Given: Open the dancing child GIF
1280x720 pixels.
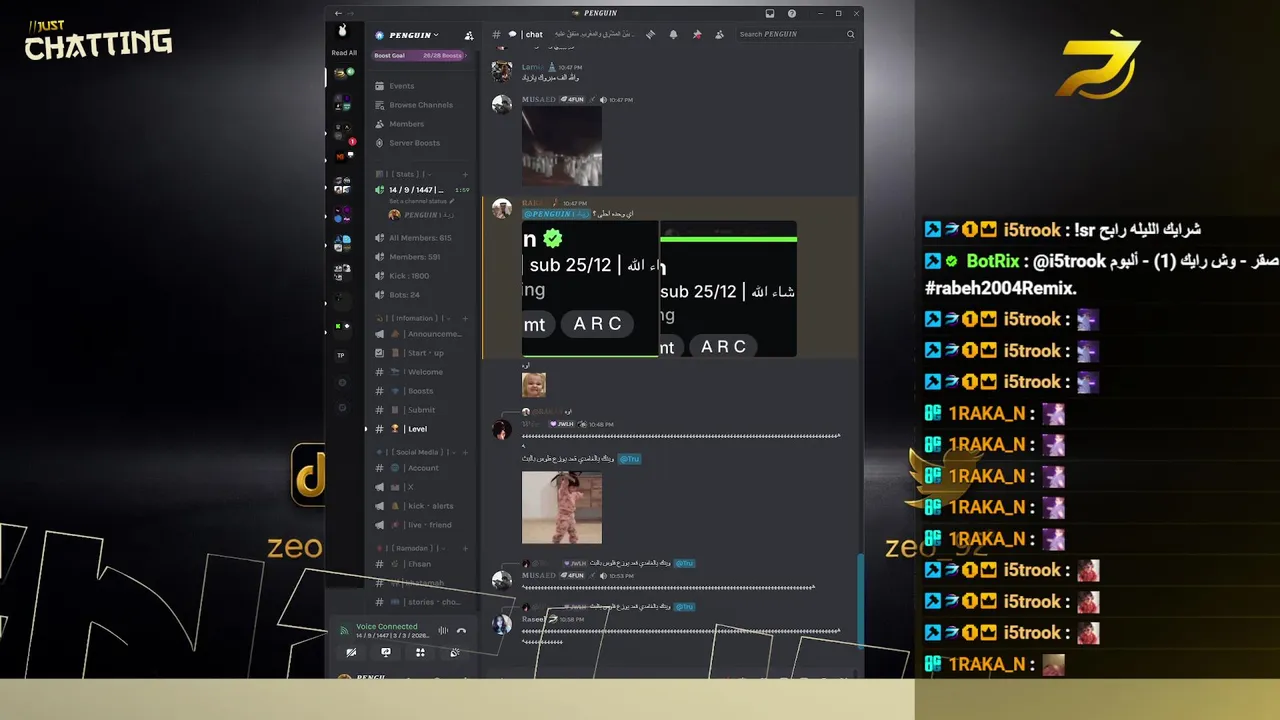Looking at the screenshot, I should pyautogui.click(x=562, y=508).
